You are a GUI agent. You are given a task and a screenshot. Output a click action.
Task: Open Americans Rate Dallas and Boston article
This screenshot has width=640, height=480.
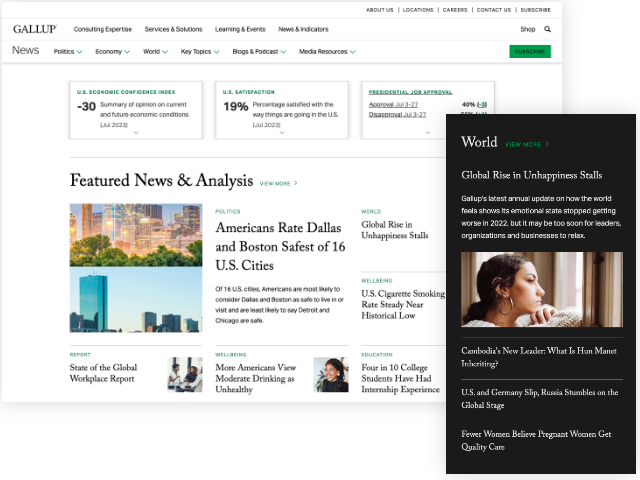click(x=280, y=247)
